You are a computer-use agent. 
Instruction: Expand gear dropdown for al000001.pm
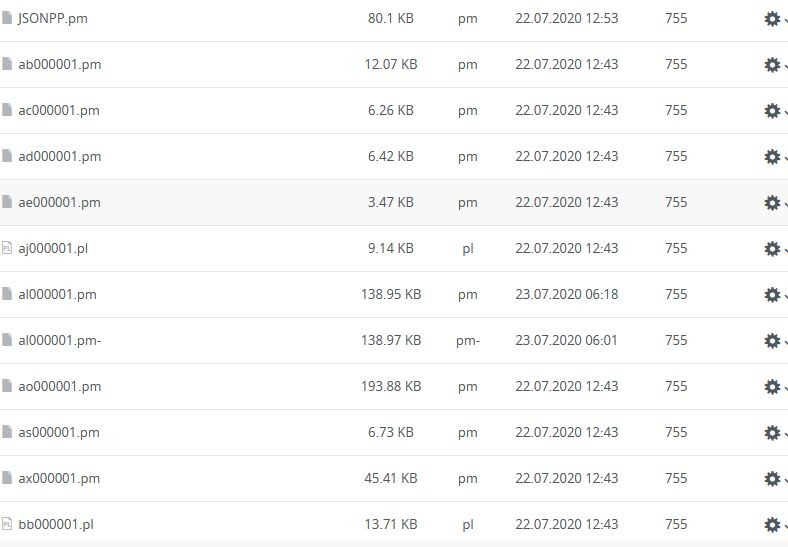772,295
